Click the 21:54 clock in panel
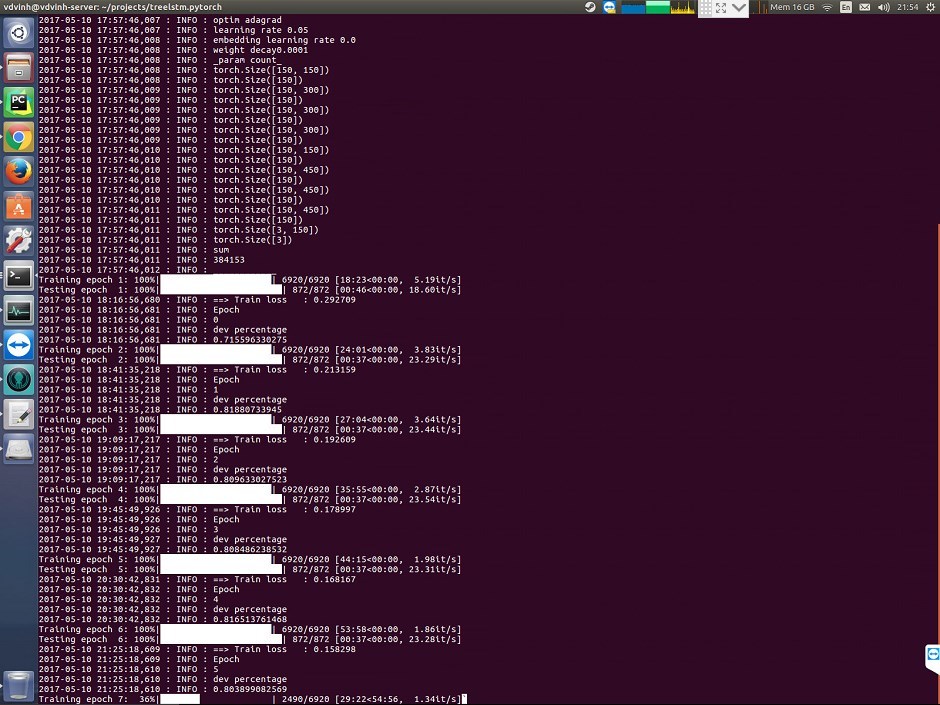The width and height of the screenshot is (940, 705). coord(908,8)
